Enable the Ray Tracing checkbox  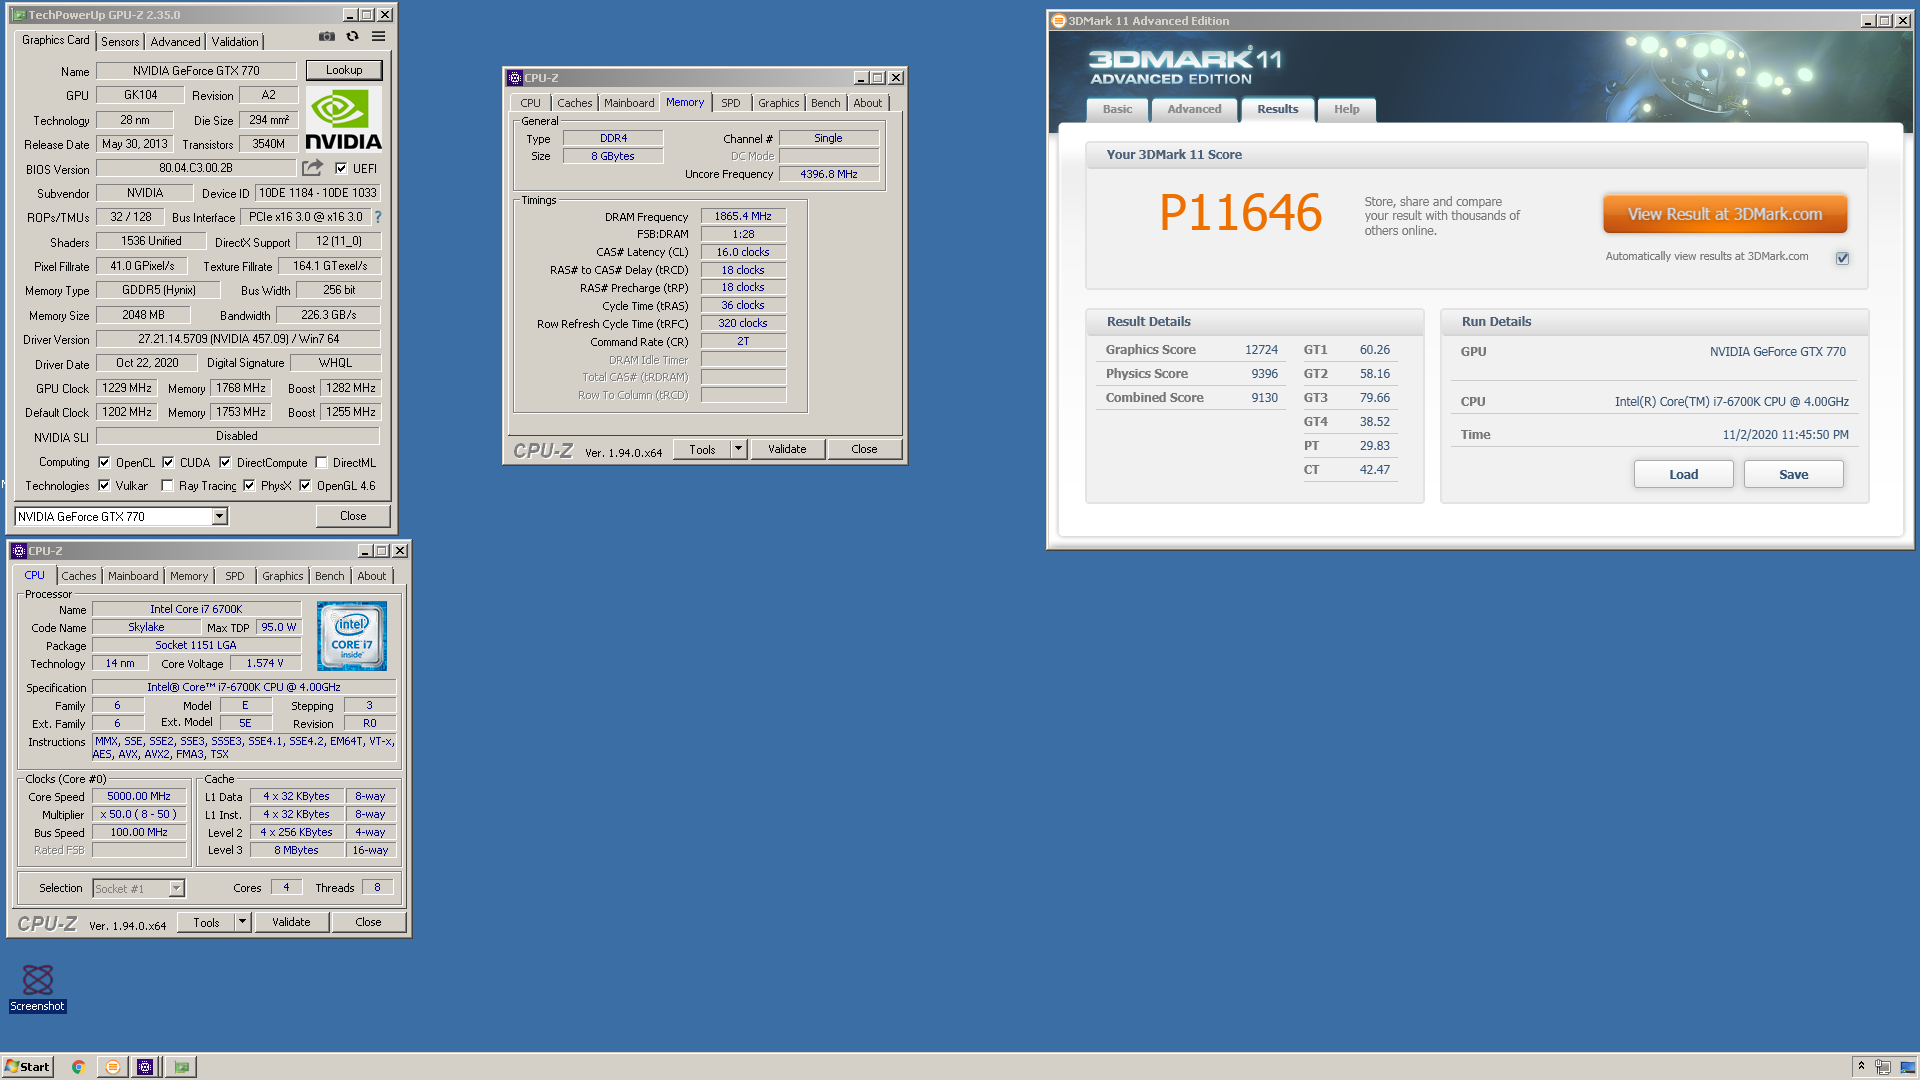click(x=167, y=485)
